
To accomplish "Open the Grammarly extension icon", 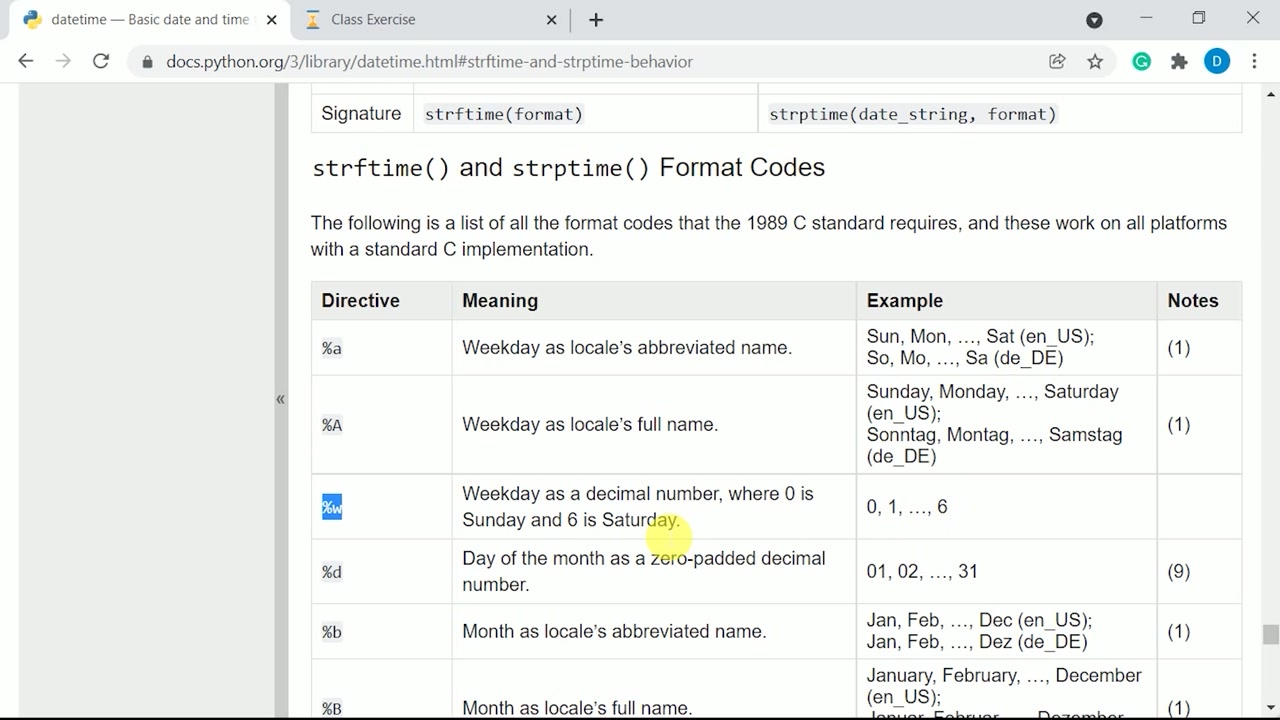I will pos(1141,62).
